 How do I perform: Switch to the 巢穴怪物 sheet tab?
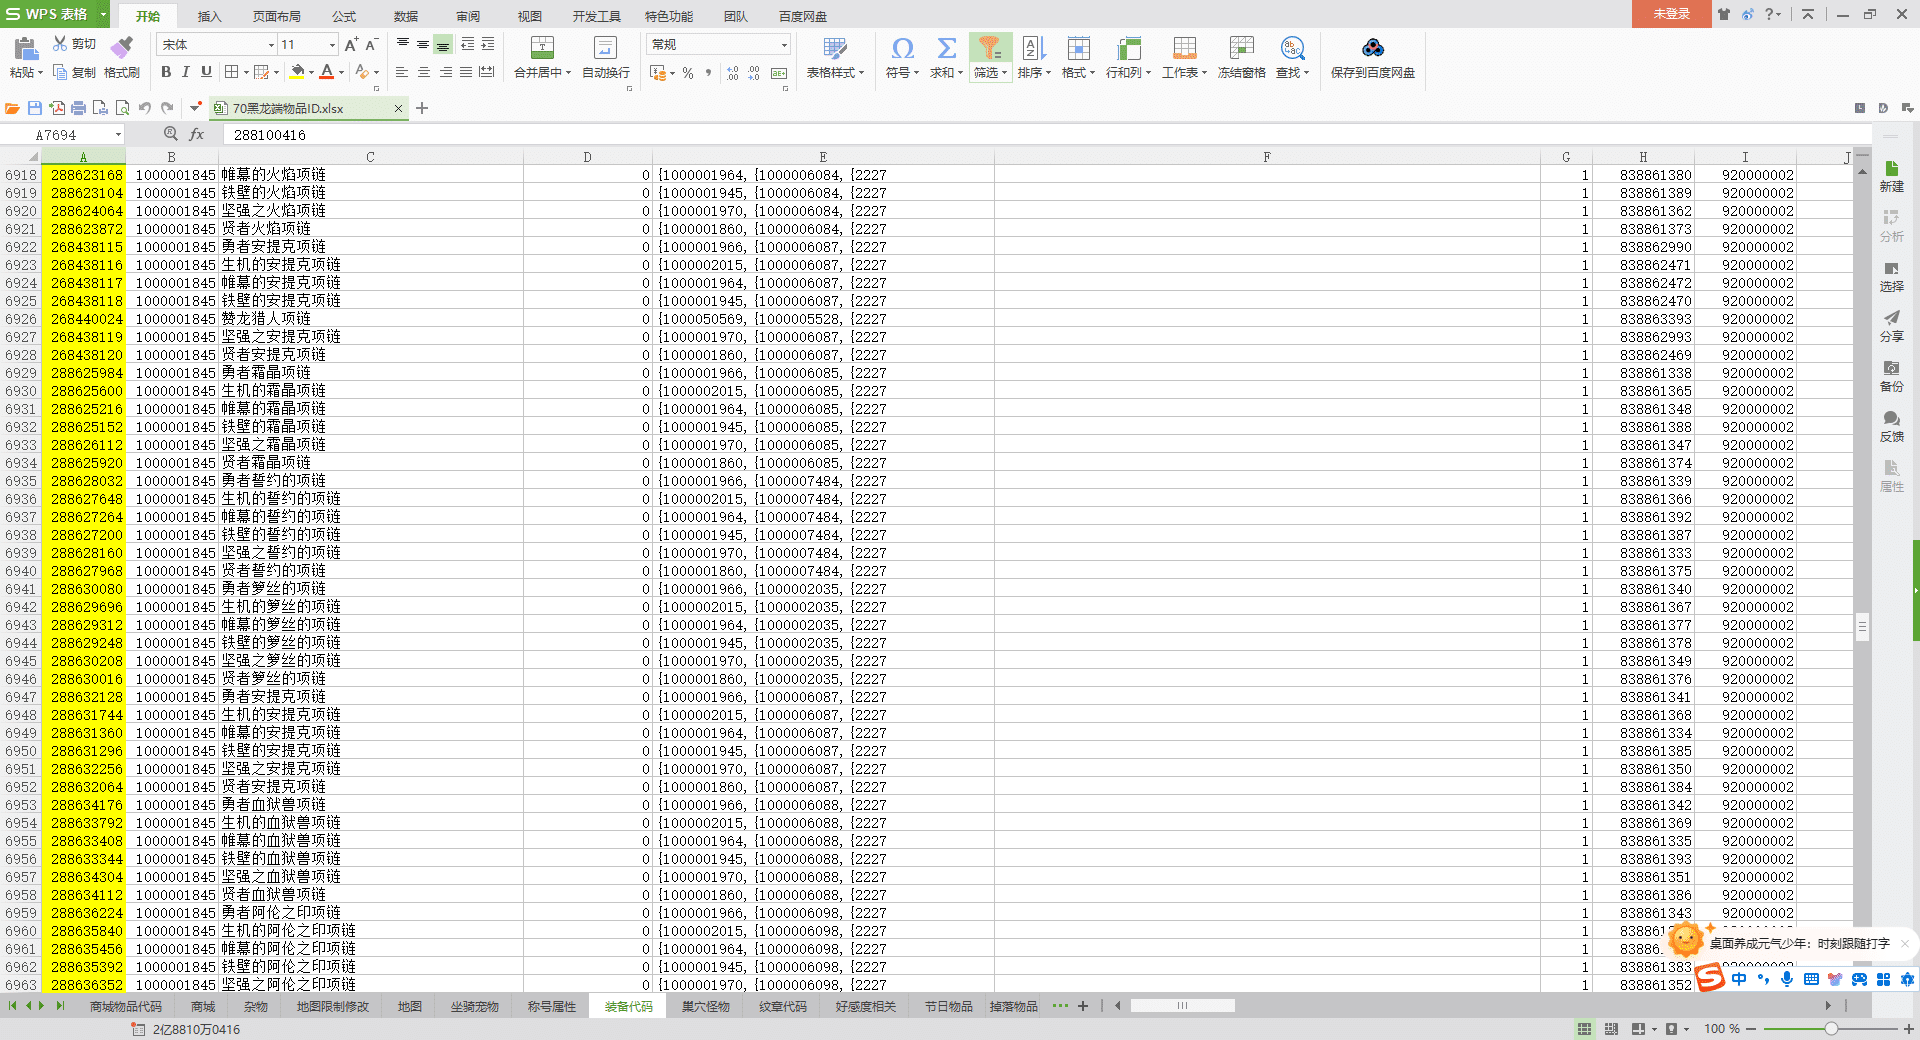point(706,1006)
